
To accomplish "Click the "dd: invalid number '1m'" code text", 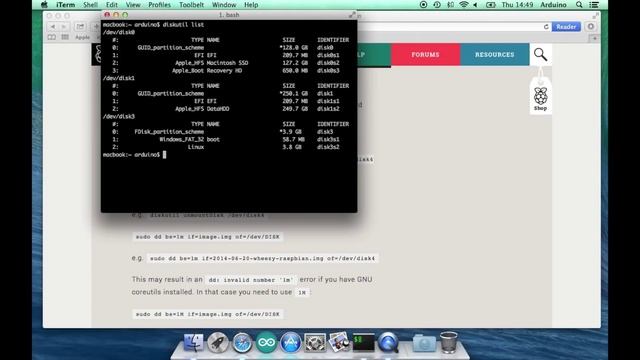I will (251, 280).
